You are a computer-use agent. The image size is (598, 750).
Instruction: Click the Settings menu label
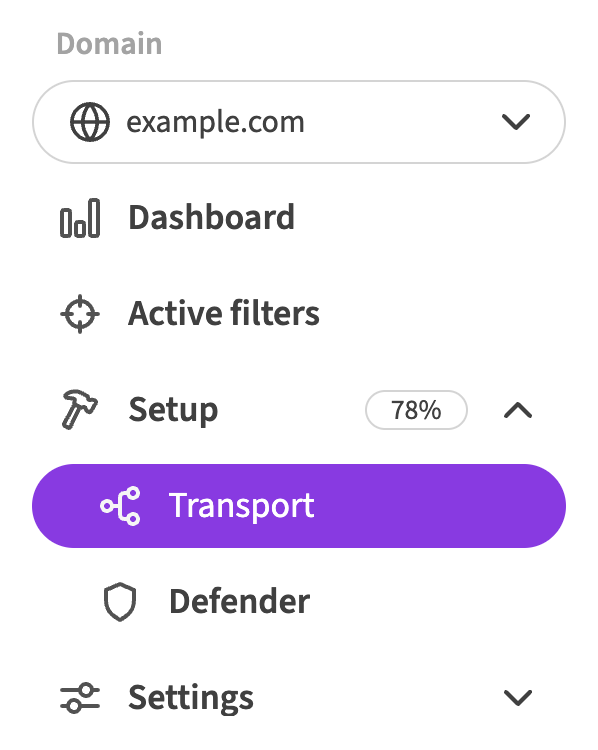tap(191, 698)
